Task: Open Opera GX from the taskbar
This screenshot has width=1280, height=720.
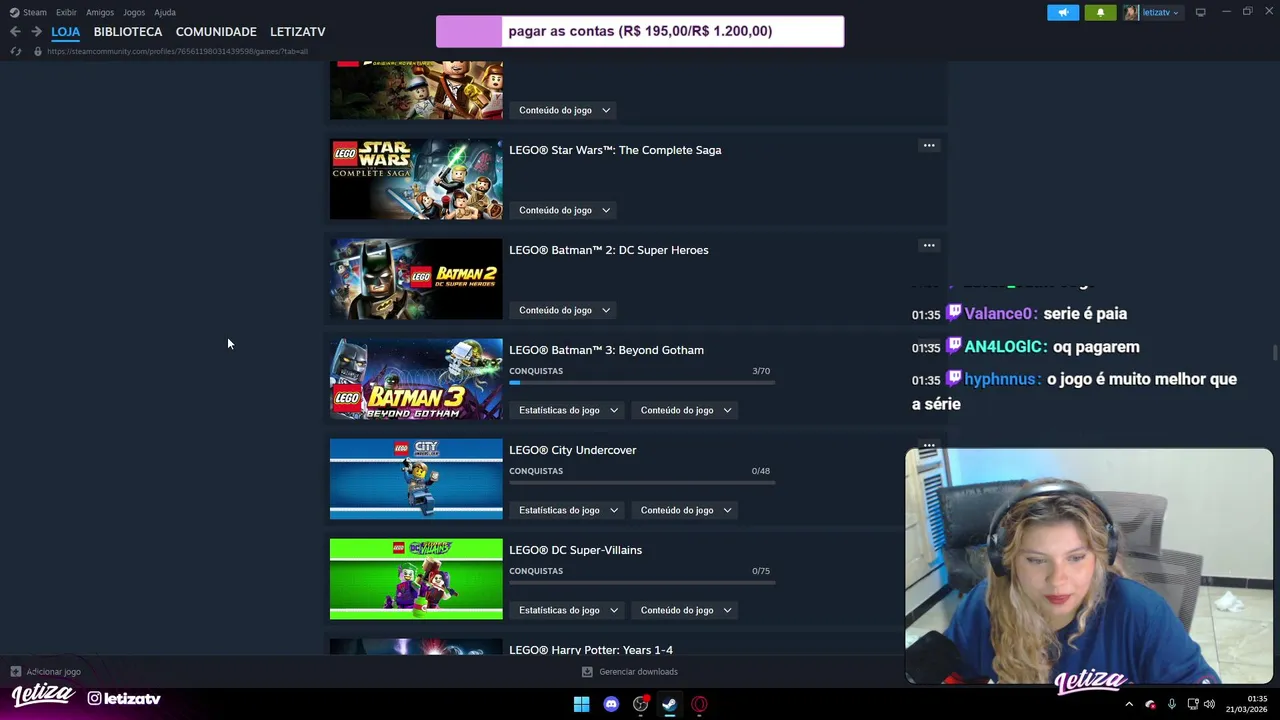Action: (699, 704)
